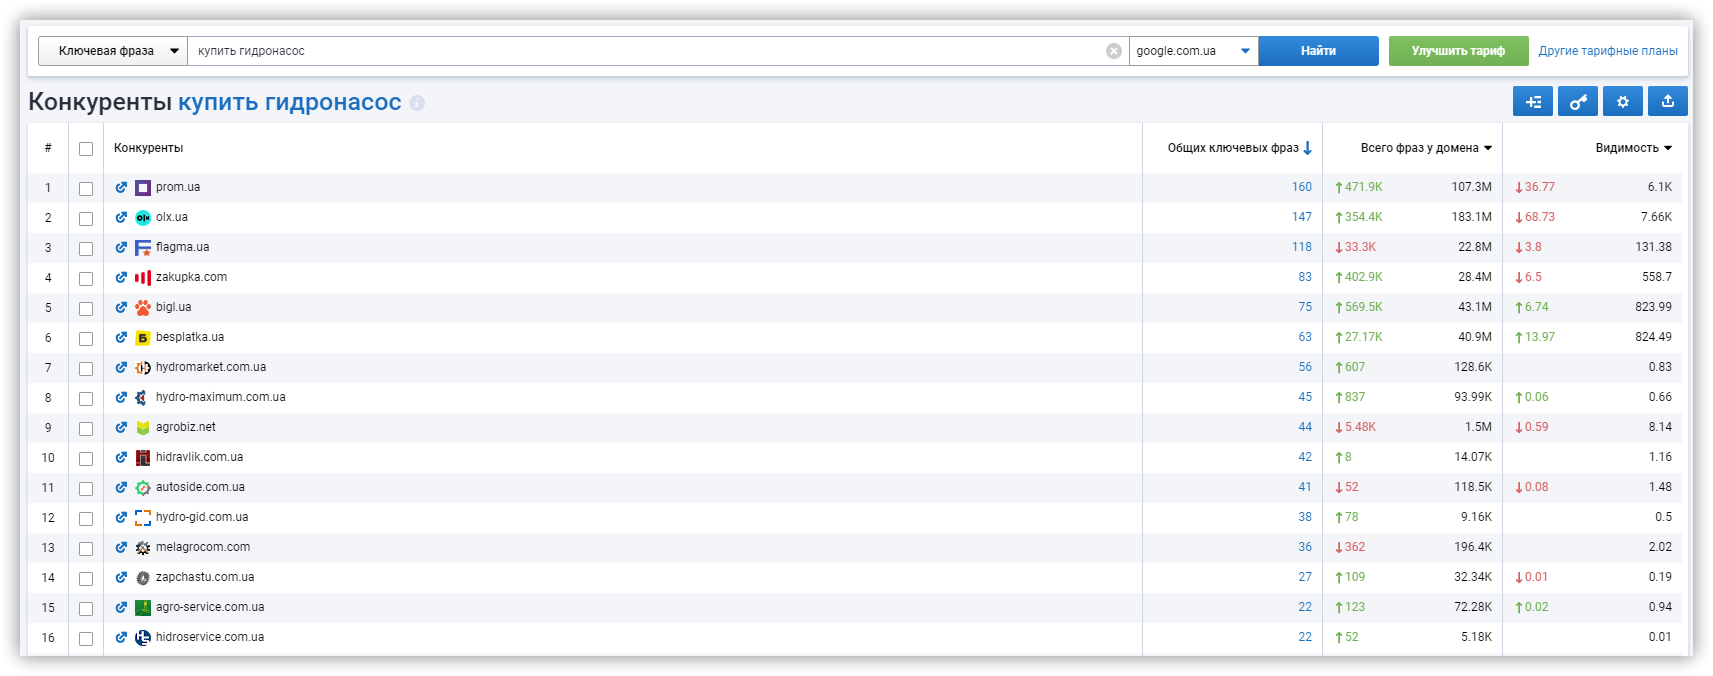This screenshot has width=1713, height=676.
Task: Open Всего фраз у домена column dropdown
Action: (x=1426, y=148)
